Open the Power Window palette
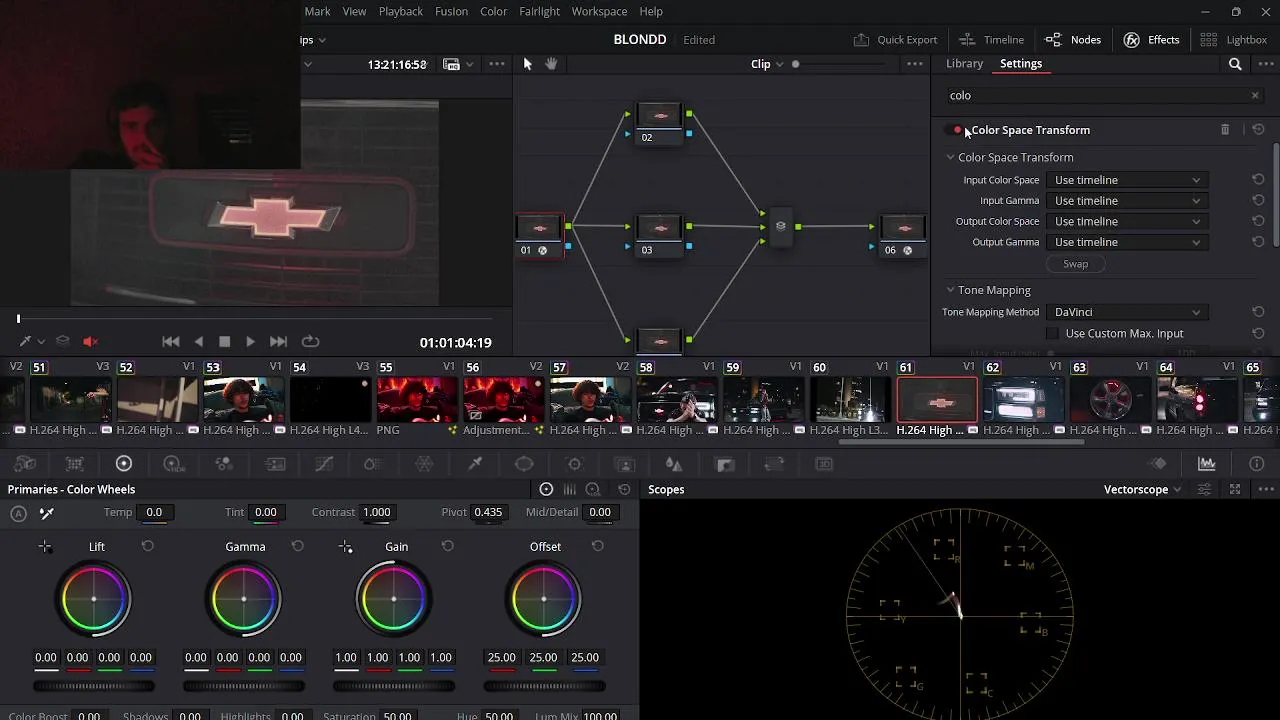 pyautogui.click(x=524, y=464)
